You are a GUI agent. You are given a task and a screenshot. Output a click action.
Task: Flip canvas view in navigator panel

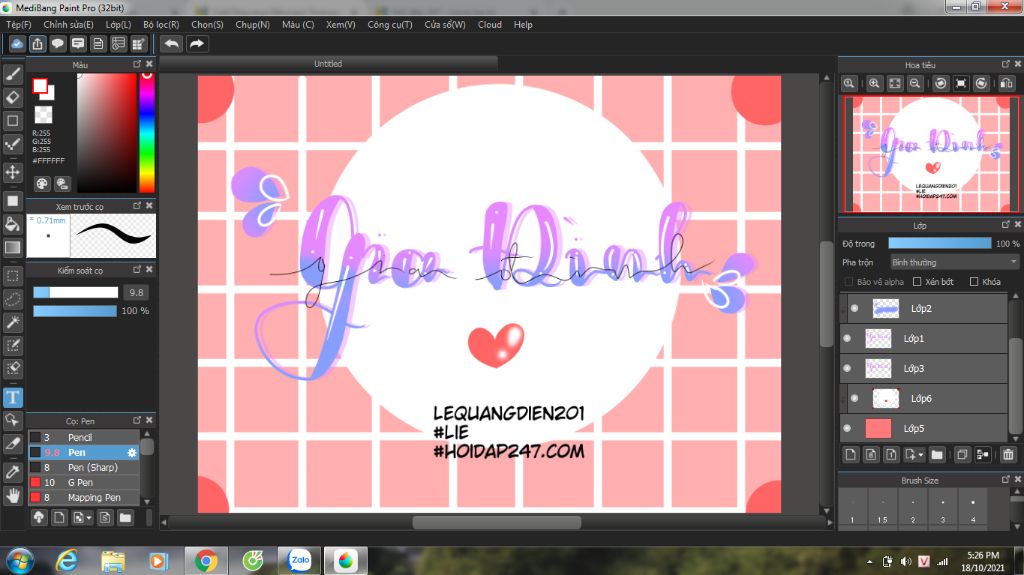1006,84
